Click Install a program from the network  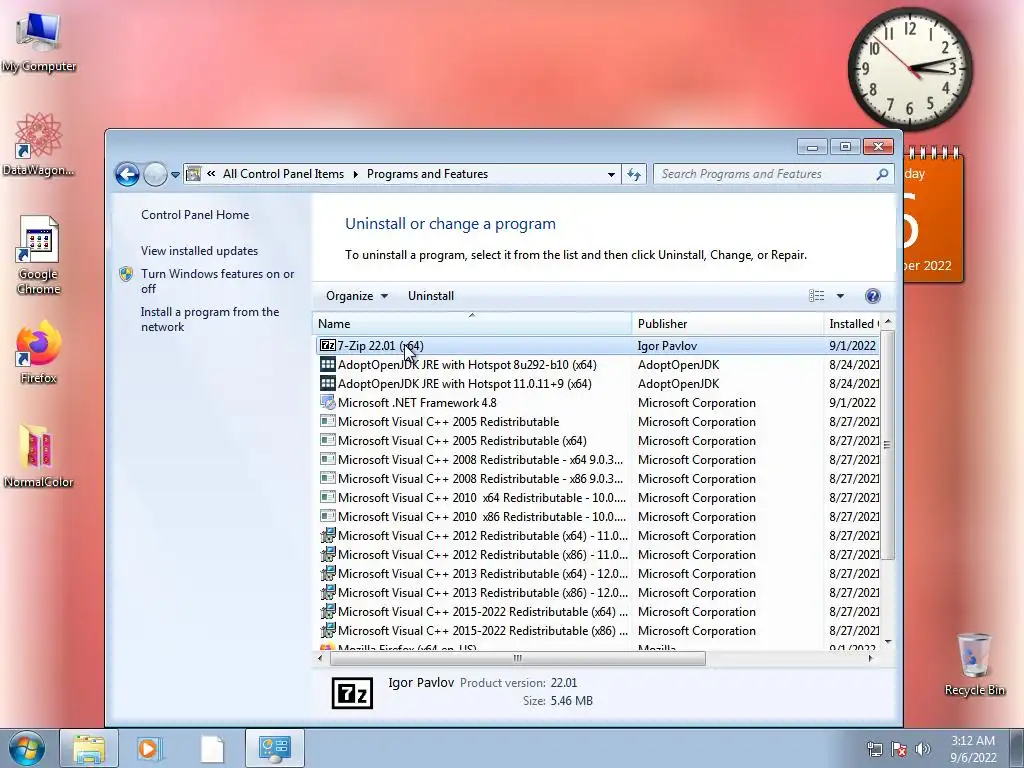click(210, 319)
